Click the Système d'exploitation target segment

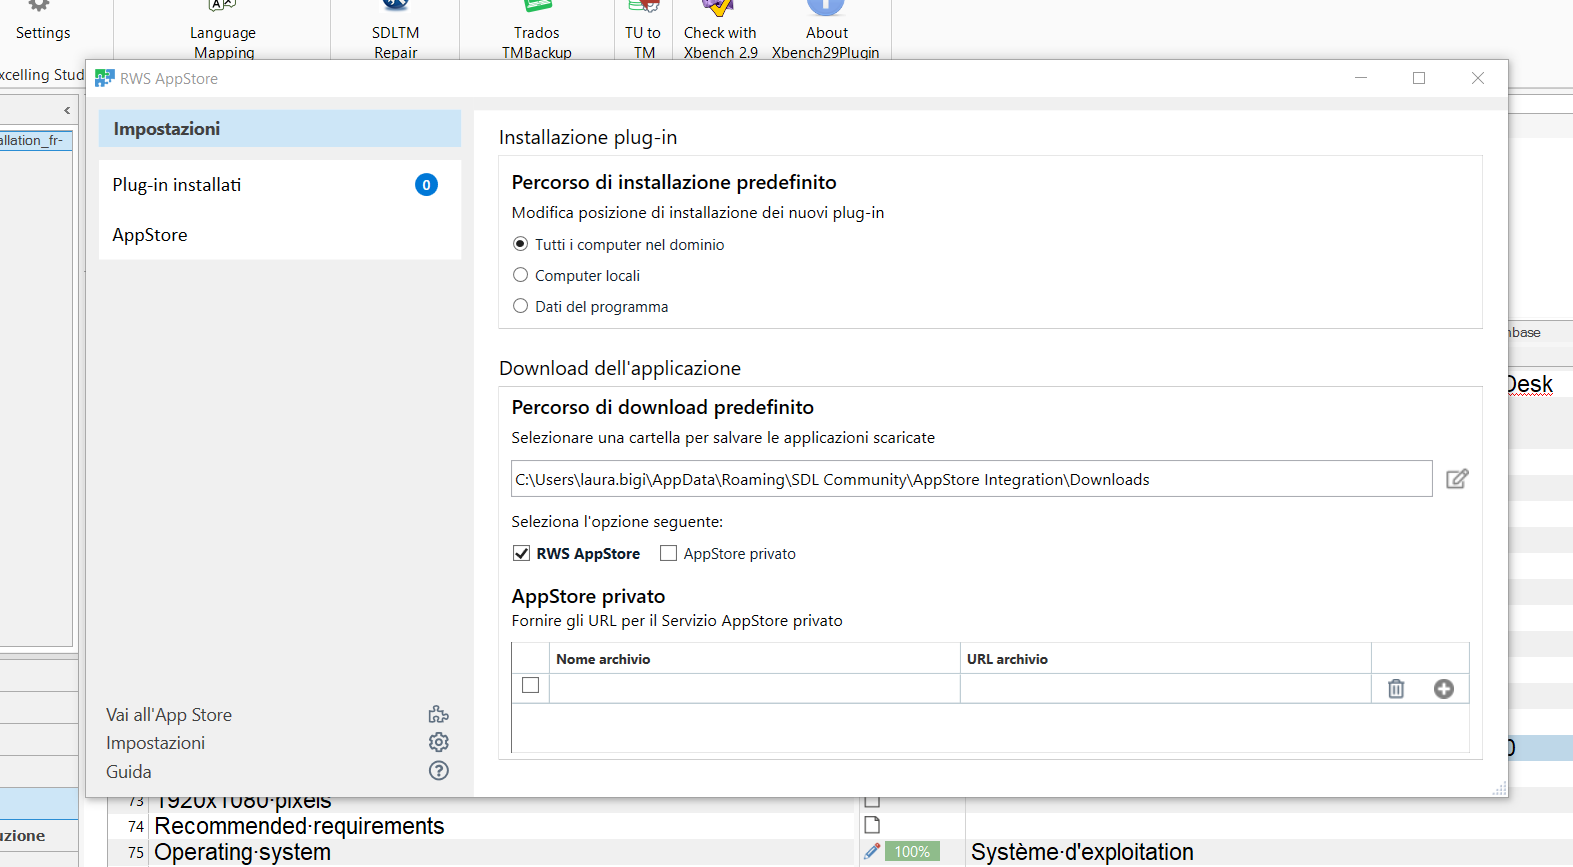(1082, 852)
